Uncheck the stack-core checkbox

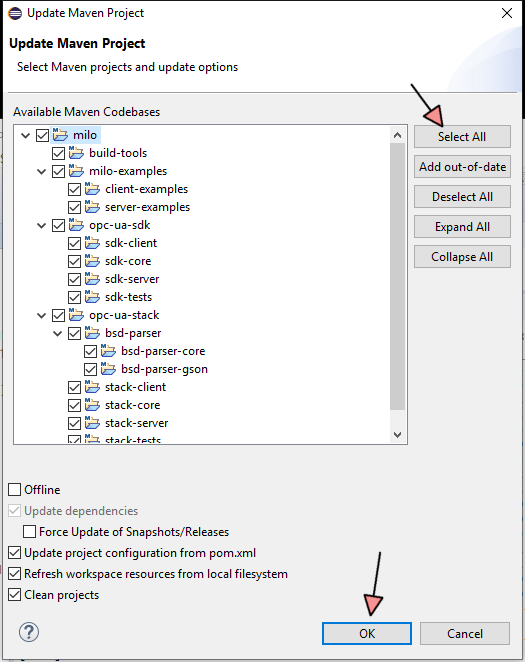click(74, 406)
